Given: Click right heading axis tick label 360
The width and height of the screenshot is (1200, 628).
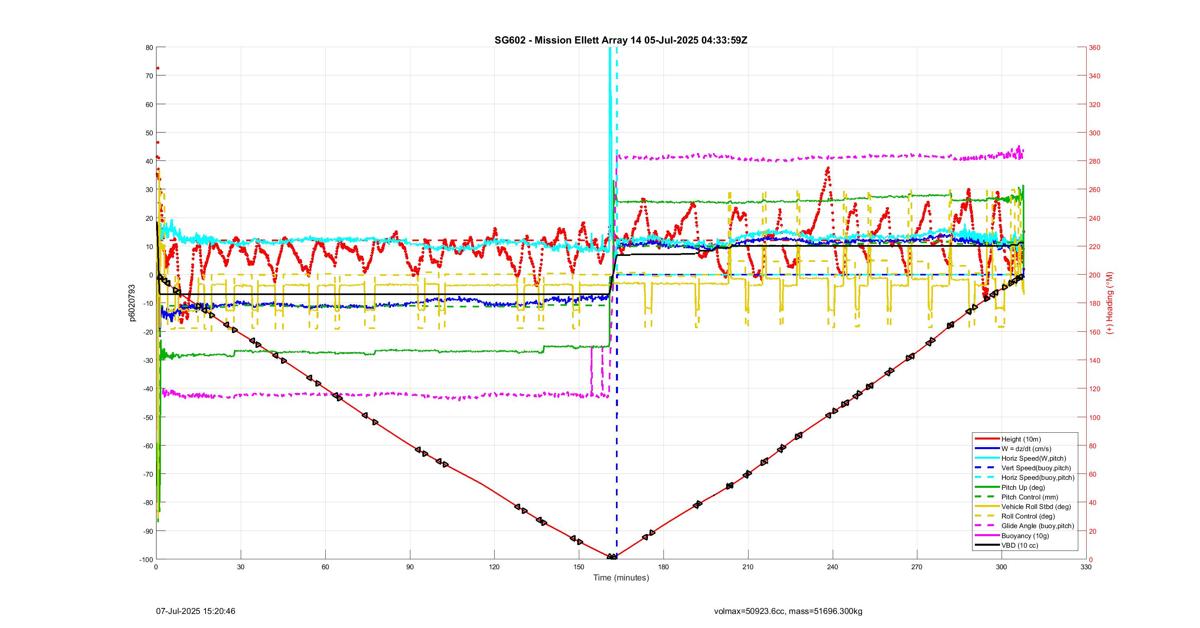Looking at the screenshot, I should (1095, 48).
